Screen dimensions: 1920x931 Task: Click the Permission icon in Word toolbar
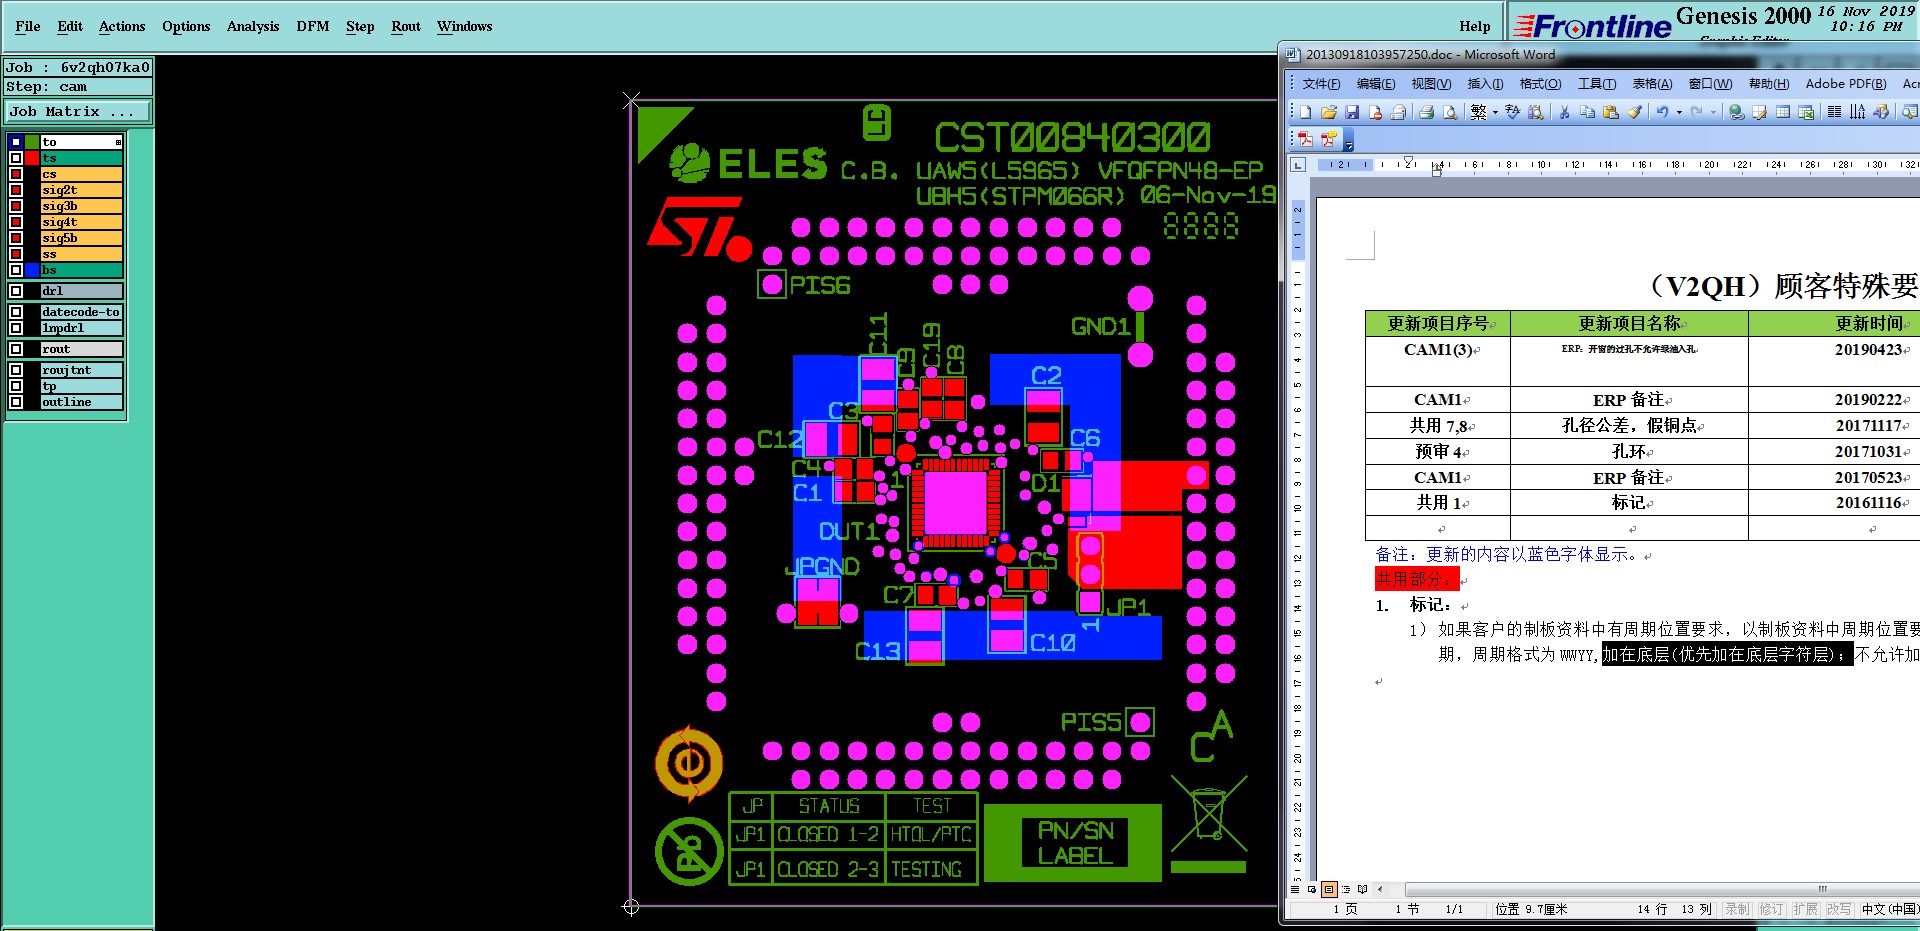(1375, 112)
